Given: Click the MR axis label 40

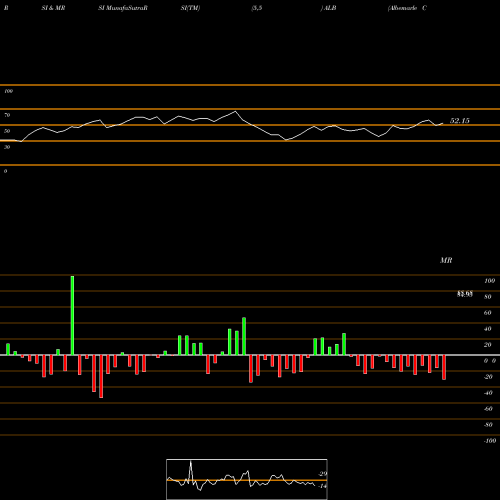Looking at the screenshot, I should click(488, 329).
